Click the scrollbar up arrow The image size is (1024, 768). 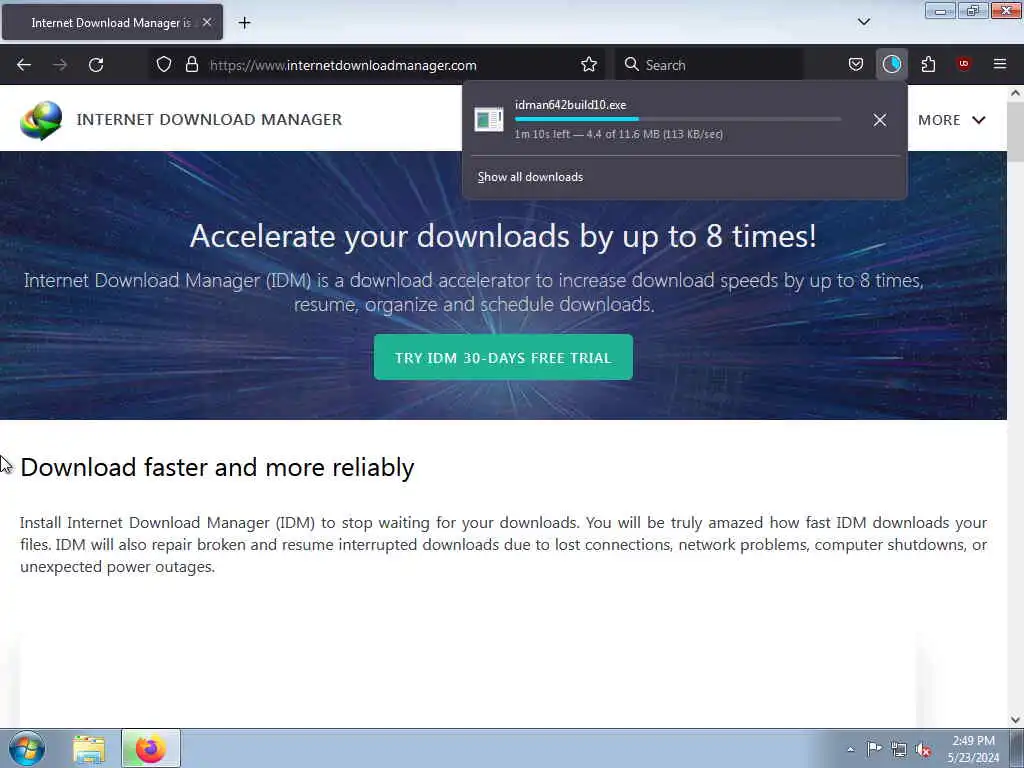[1016, 93]
